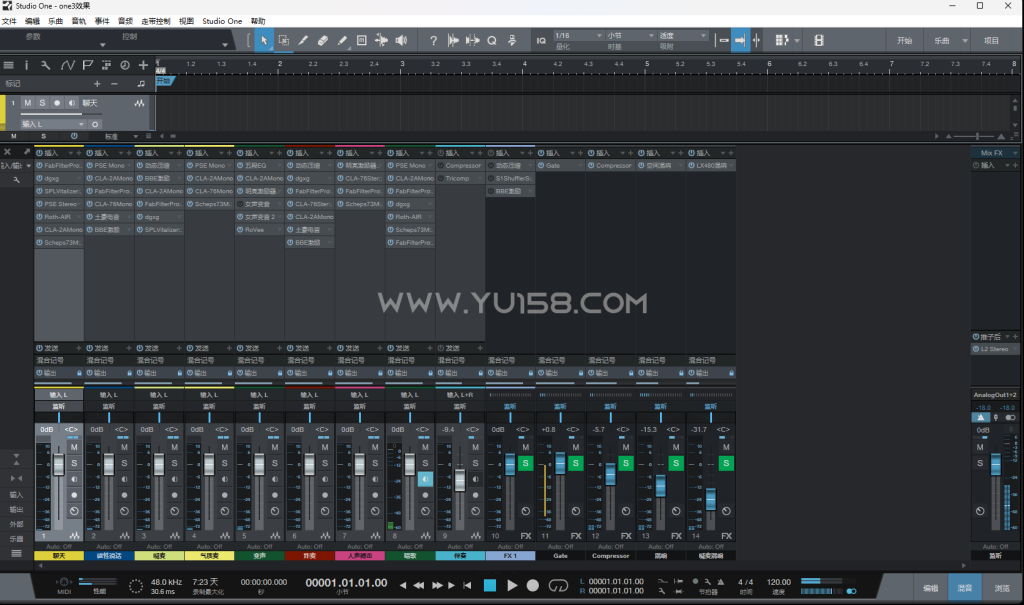Viewport: 1024px width, 605px height.
Task: Click the question mark help icon
Action: [433, 40]
